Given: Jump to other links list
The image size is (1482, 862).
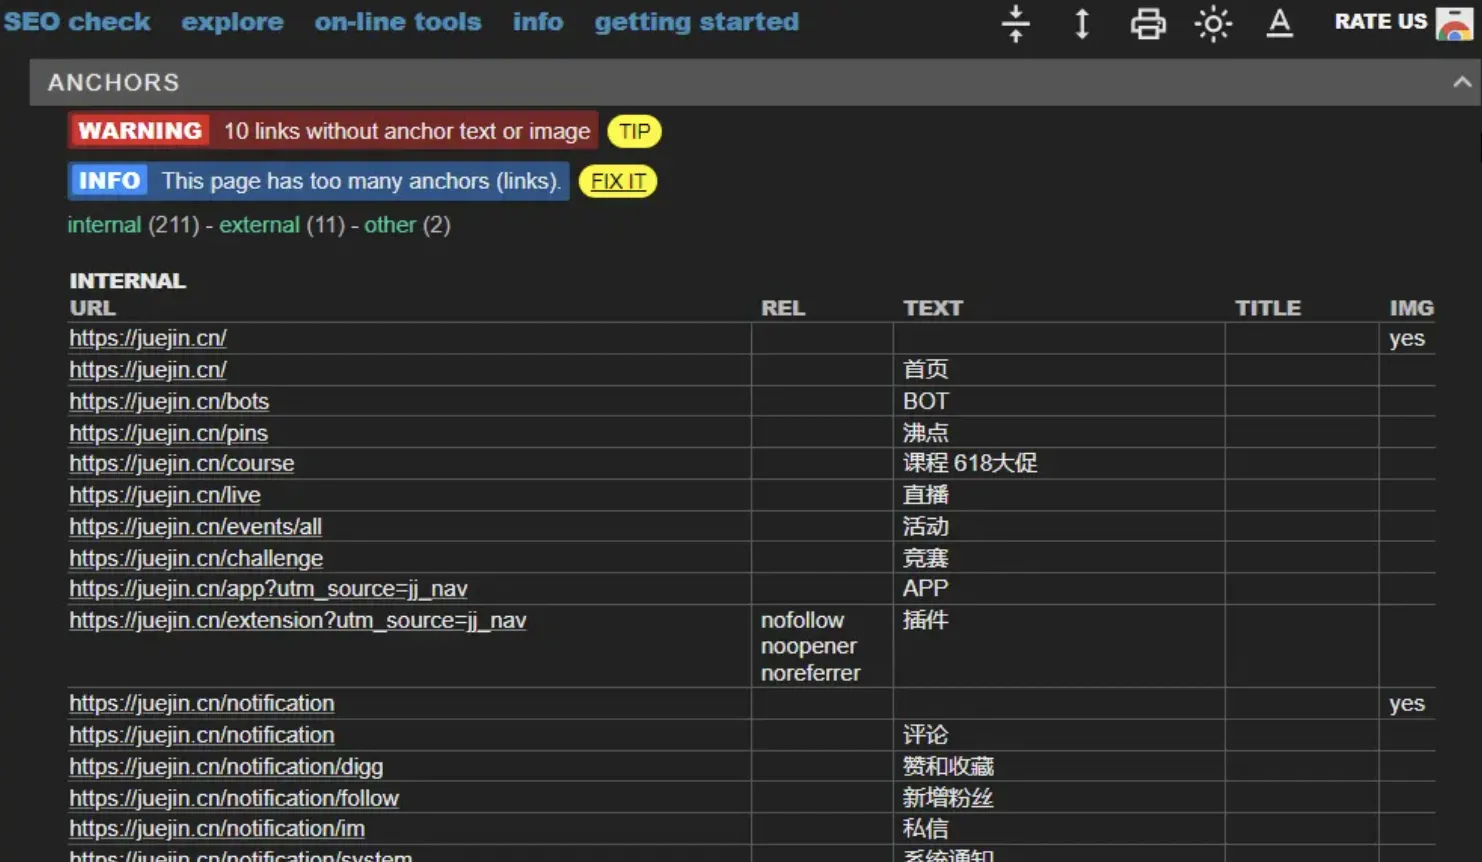Looking at the screenshot, I should (x=389, y=225).
